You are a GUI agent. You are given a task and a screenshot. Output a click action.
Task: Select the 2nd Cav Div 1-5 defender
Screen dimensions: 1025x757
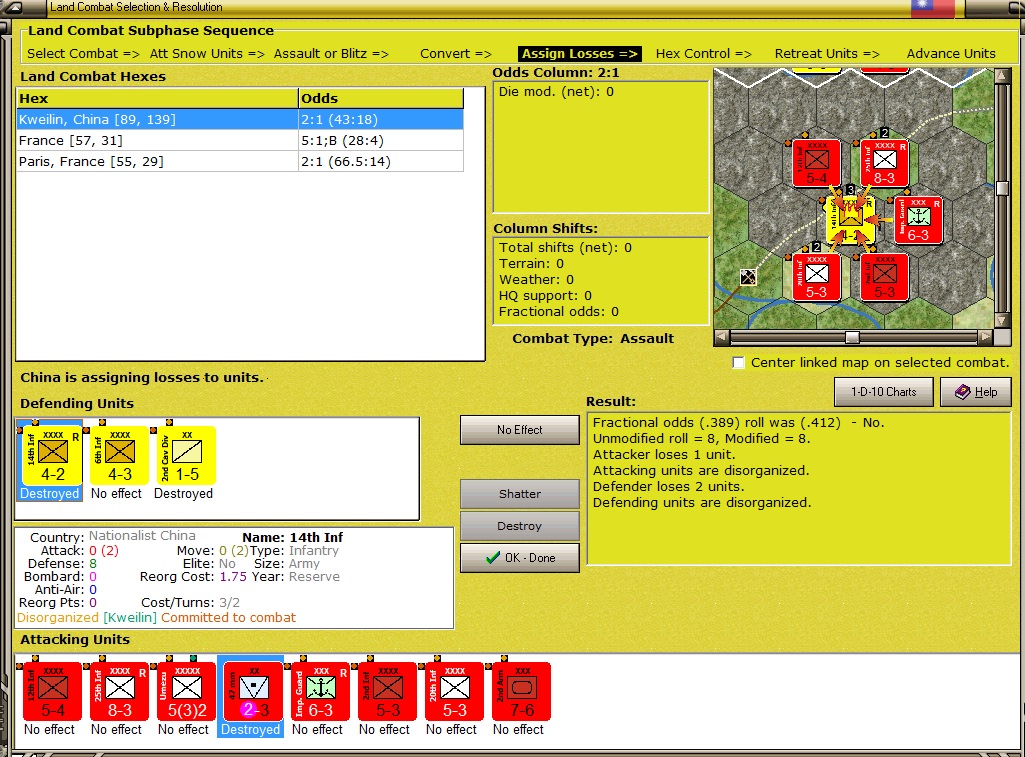tap(186, 456)
